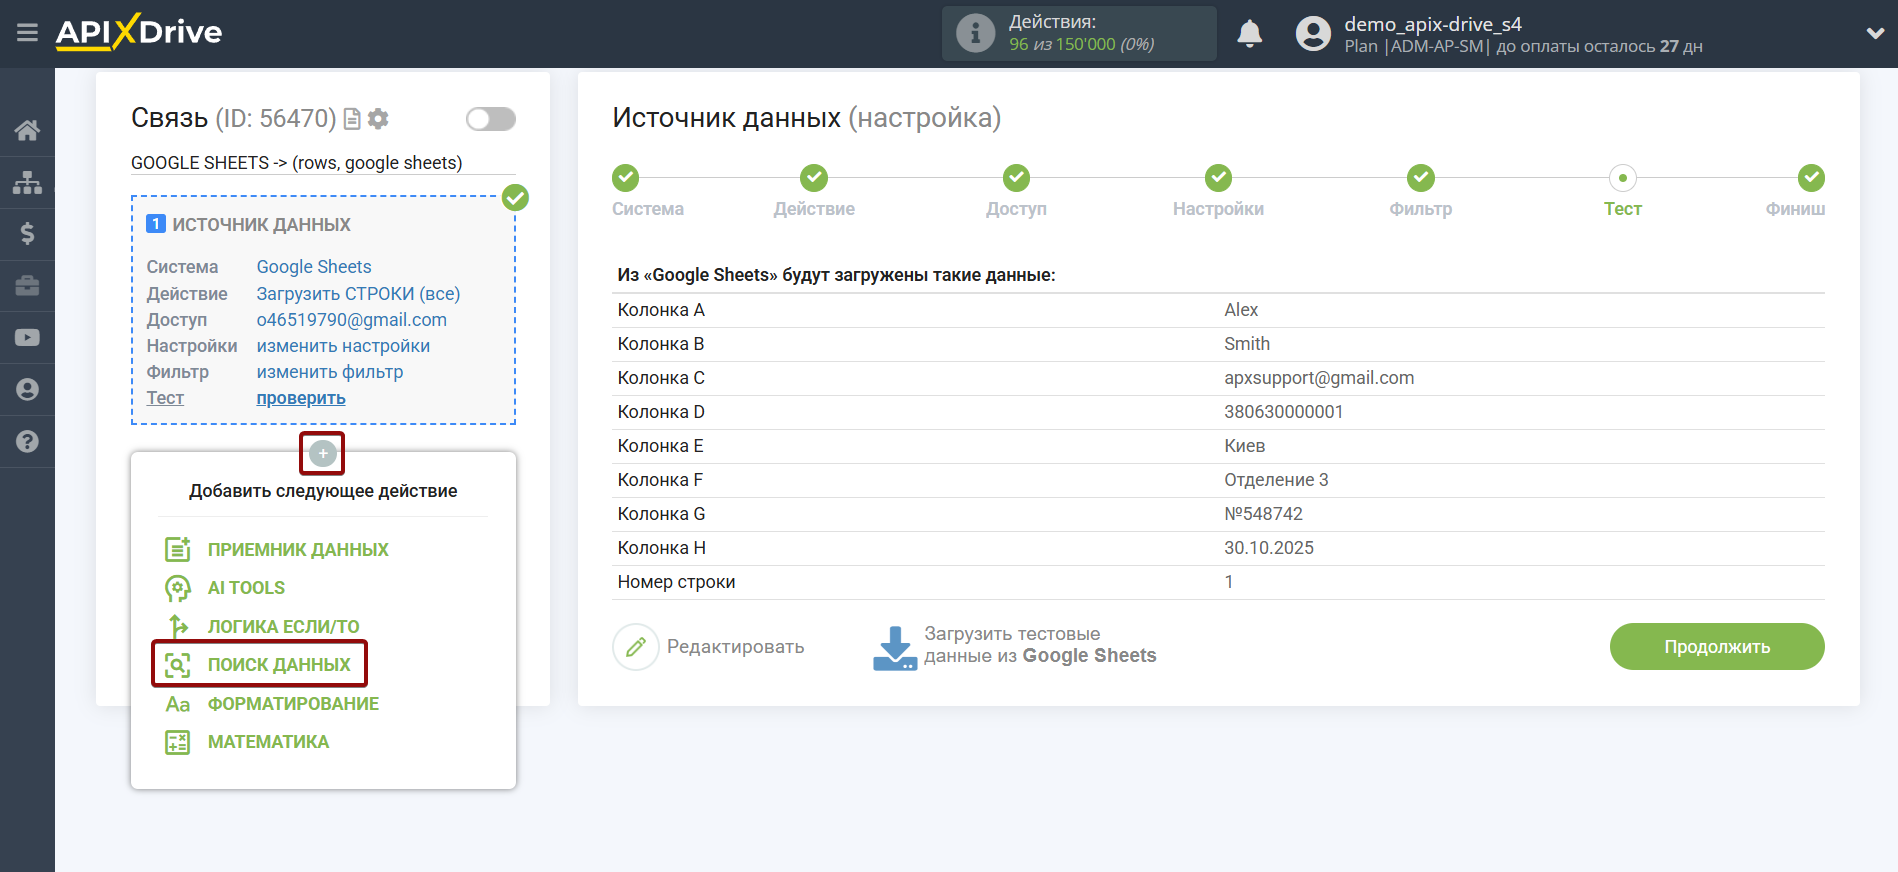Click the copy document icon beside the connection ID
Image resolution: width=1898 pixels, height=872 pixels.
click(352, 119)
